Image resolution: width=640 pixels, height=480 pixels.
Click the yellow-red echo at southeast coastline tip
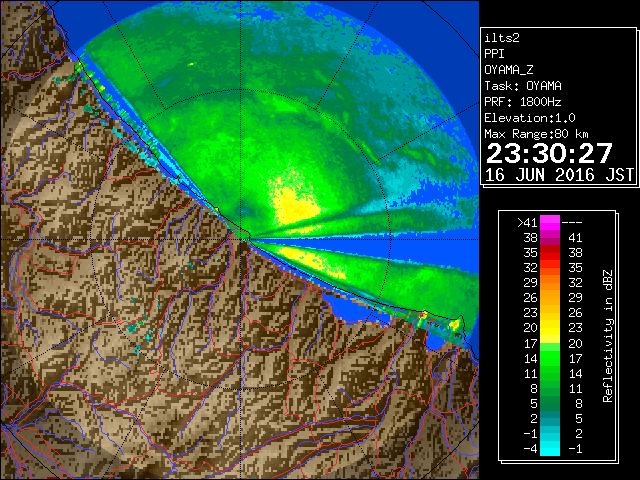pos(454,324)
